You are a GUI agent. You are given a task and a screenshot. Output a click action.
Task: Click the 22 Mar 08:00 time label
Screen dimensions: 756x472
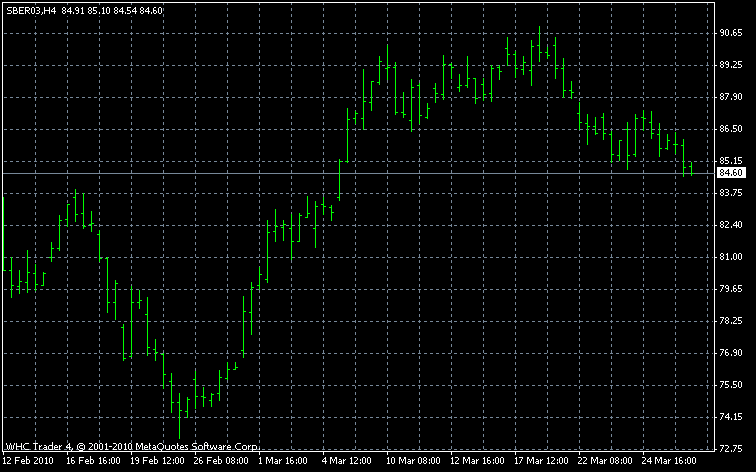603,462
